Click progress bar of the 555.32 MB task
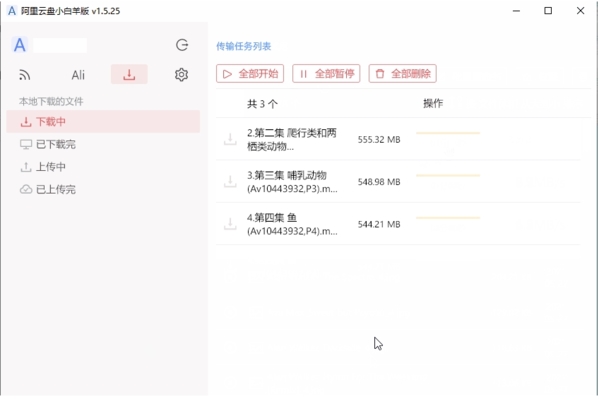Screen dimensions: 599x399 pyautogui.click(x=448, y=133)
